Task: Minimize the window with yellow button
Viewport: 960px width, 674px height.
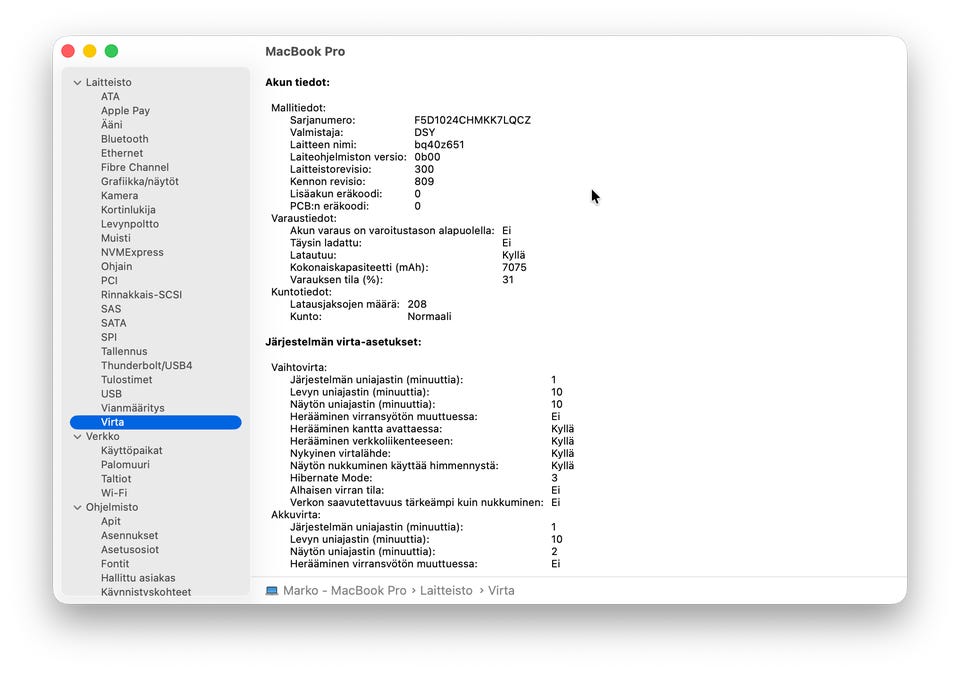Action: [x=89, y=51]
